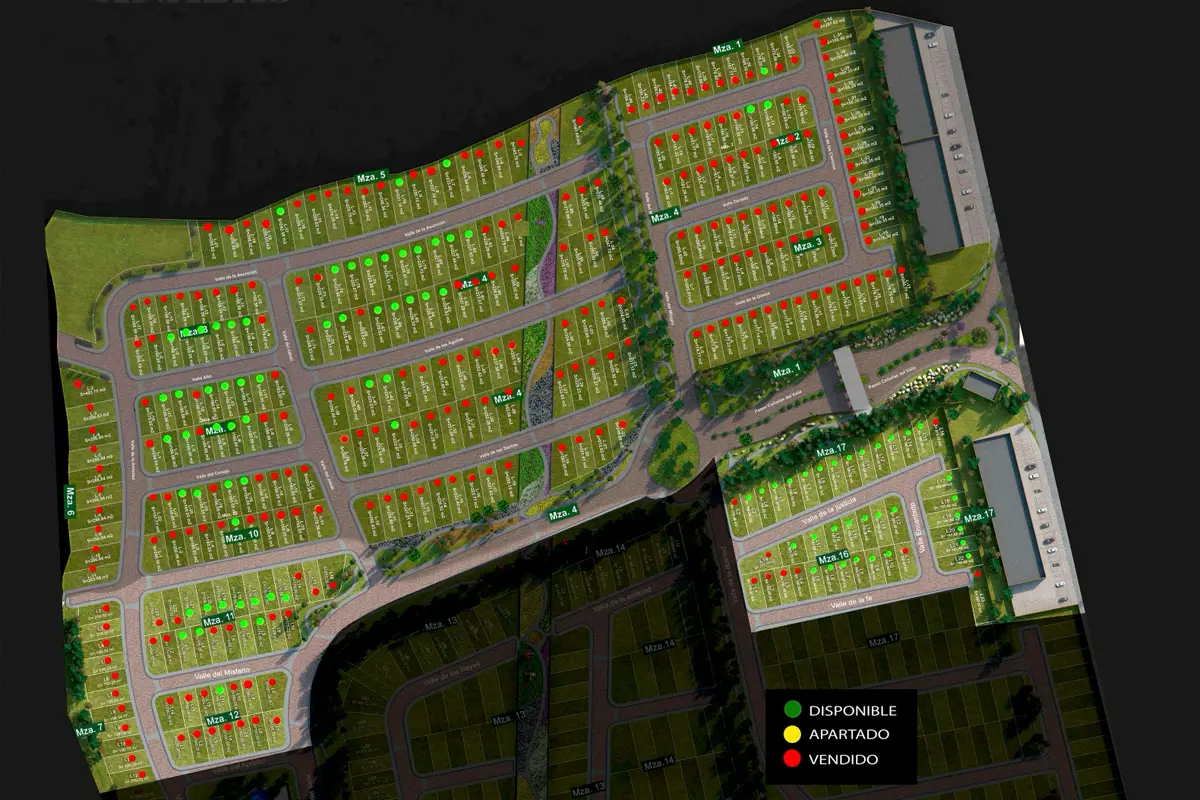The image size is (1200, 800).
Task: Select the Mza. 2 block label
Action: (x=786, y=139)
